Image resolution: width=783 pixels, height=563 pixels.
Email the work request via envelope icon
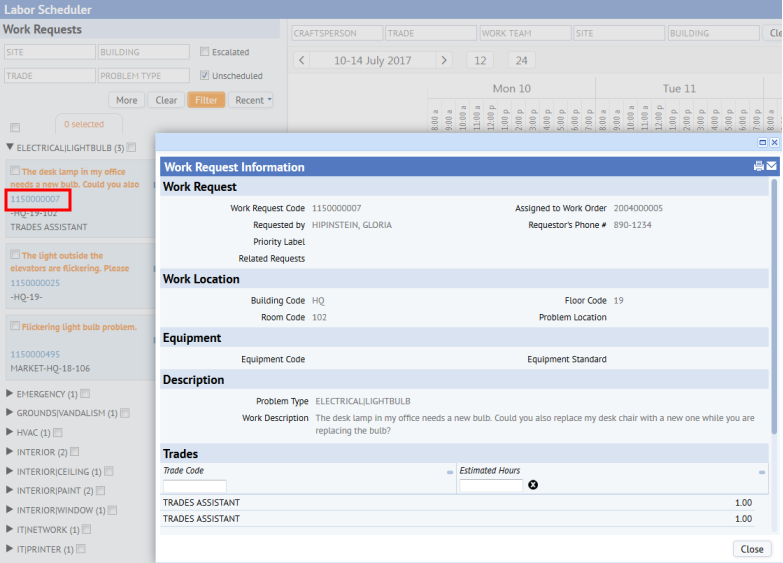coord(771,166)
